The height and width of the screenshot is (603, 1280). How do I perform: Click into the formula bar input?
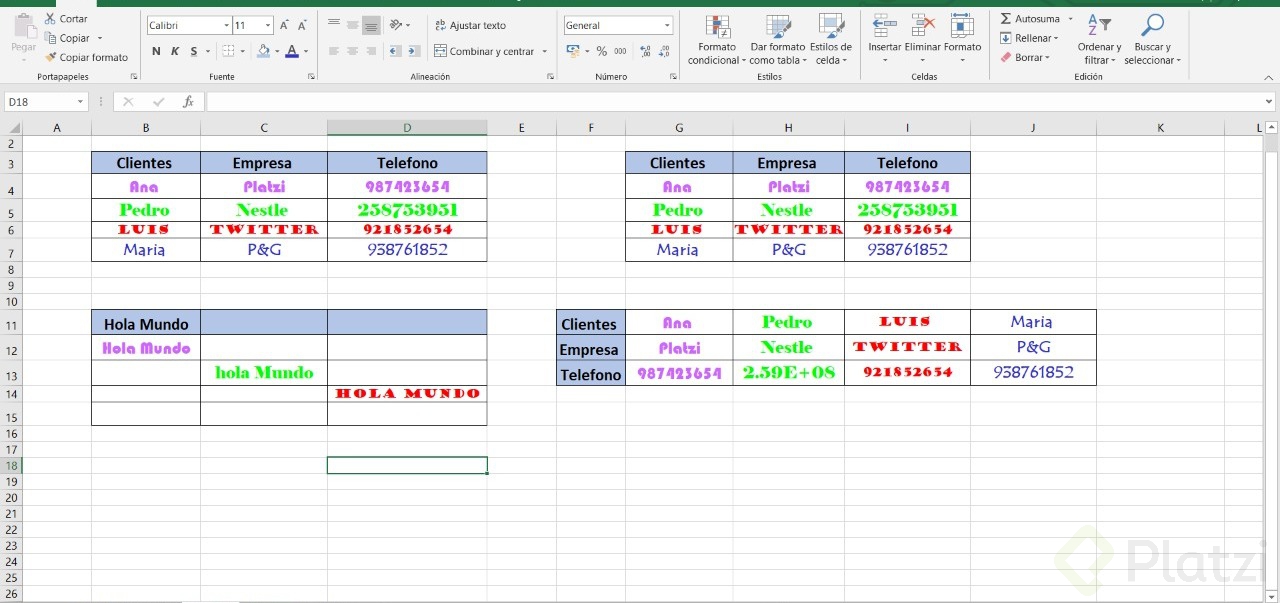click(733, 101)
